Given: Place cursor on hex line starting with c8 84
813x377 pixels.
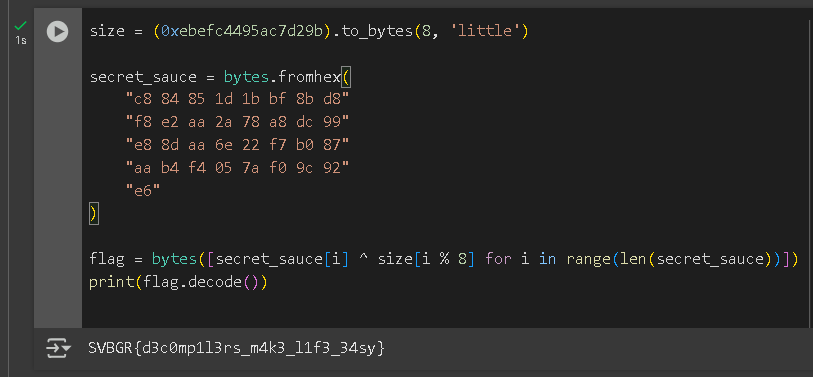Looking at the screenshot, I should point(237,100).
